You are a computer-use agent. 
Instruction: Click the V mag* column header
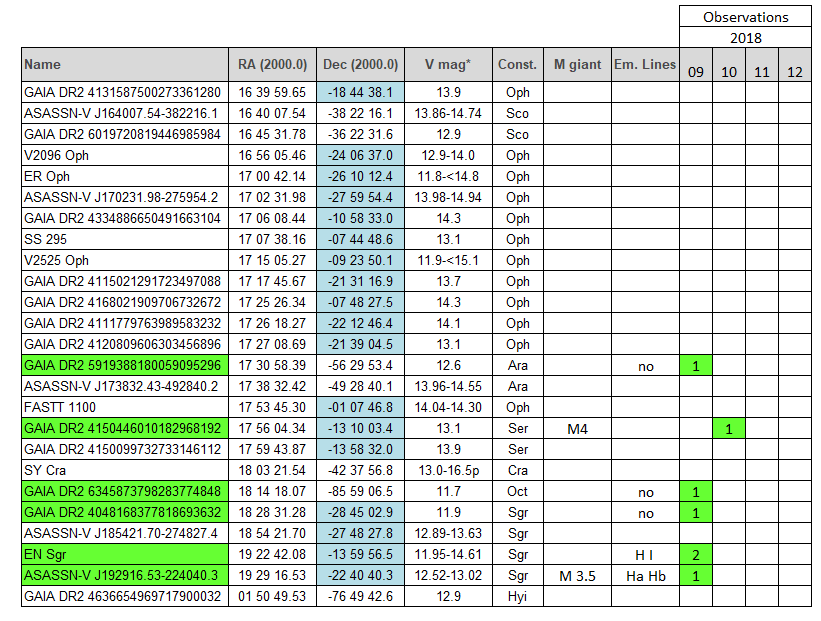pyautogui.click(x=448, y=65)
